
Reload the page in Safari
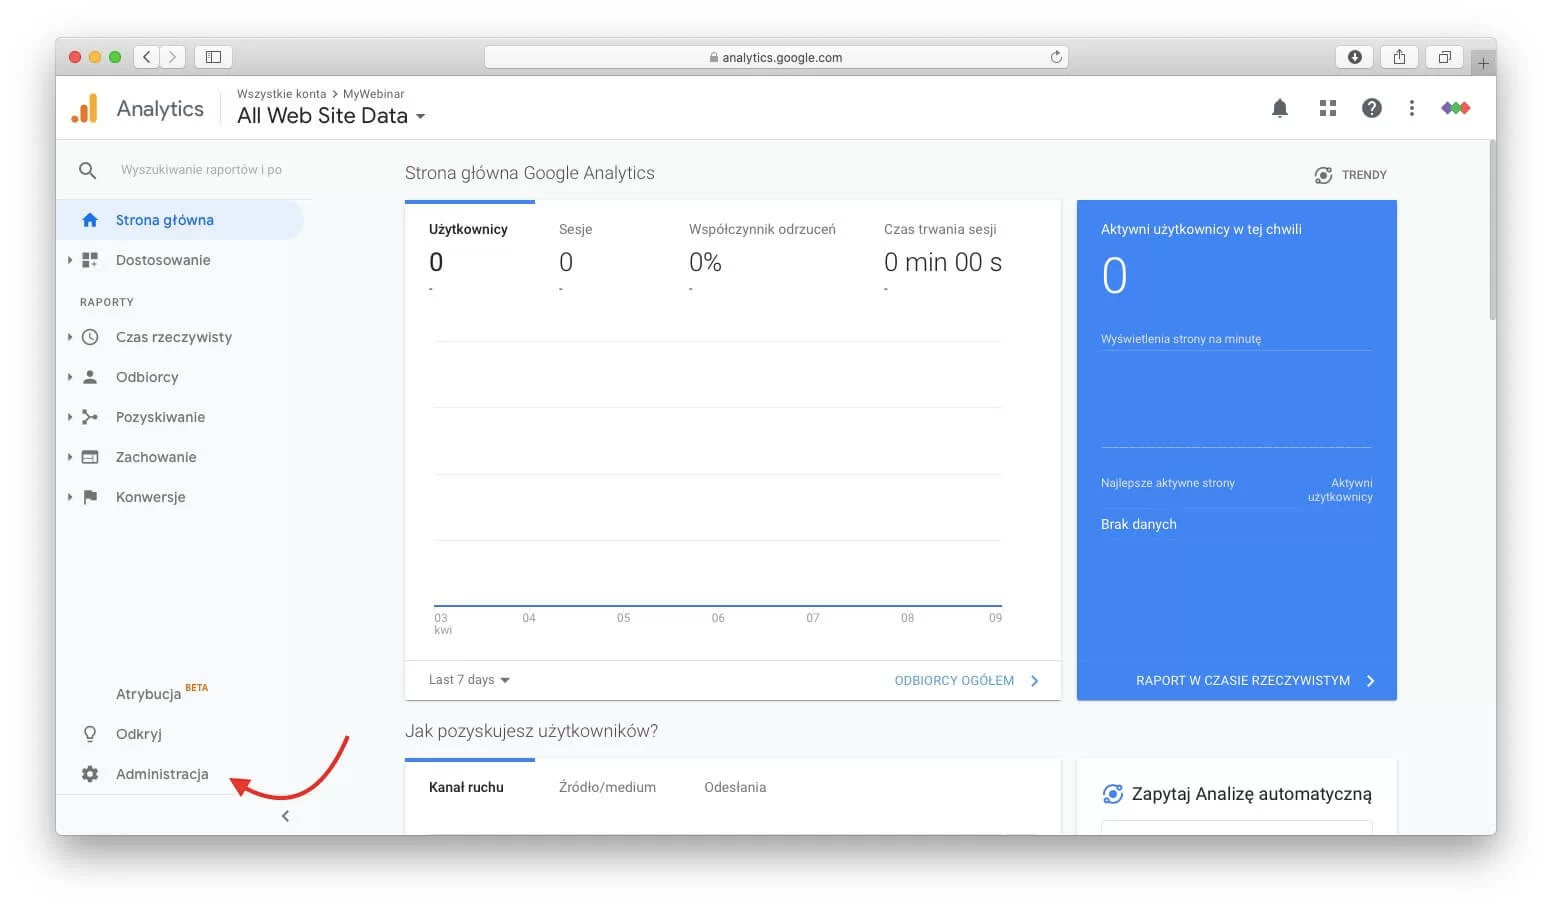pos(1056,57)
